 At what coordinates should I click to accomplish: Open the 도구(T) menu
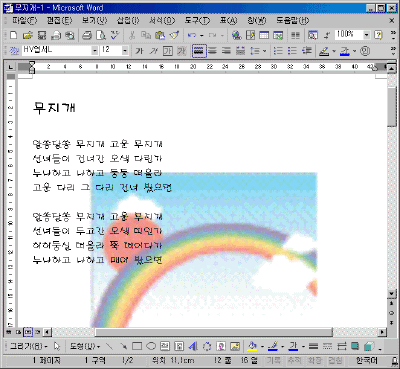click(x=197, y=21)
